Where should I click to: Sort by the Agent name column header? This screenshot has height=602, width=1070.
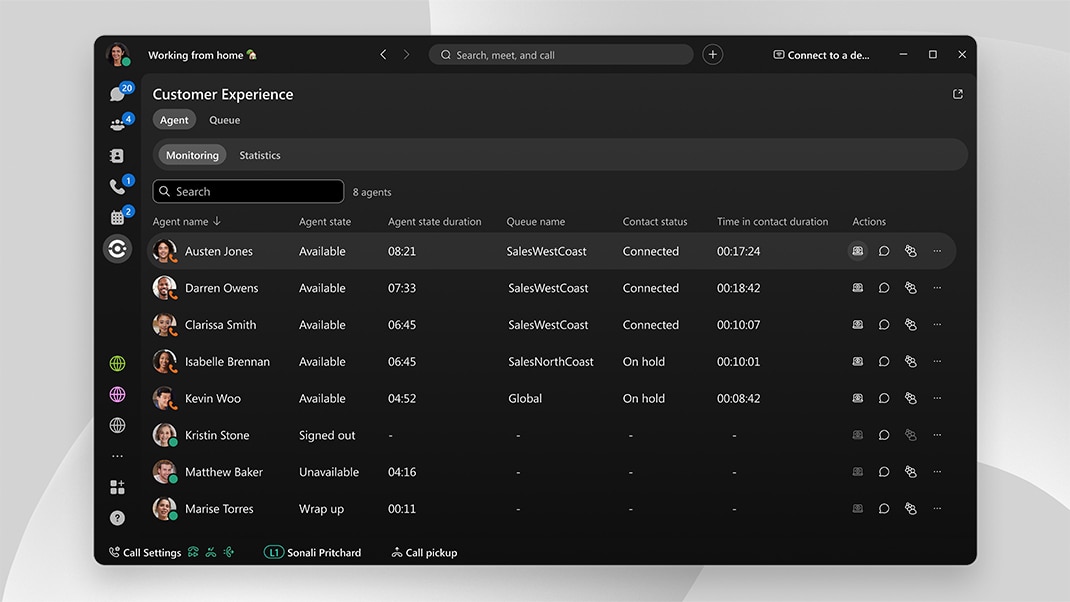(x=186, y=221)
